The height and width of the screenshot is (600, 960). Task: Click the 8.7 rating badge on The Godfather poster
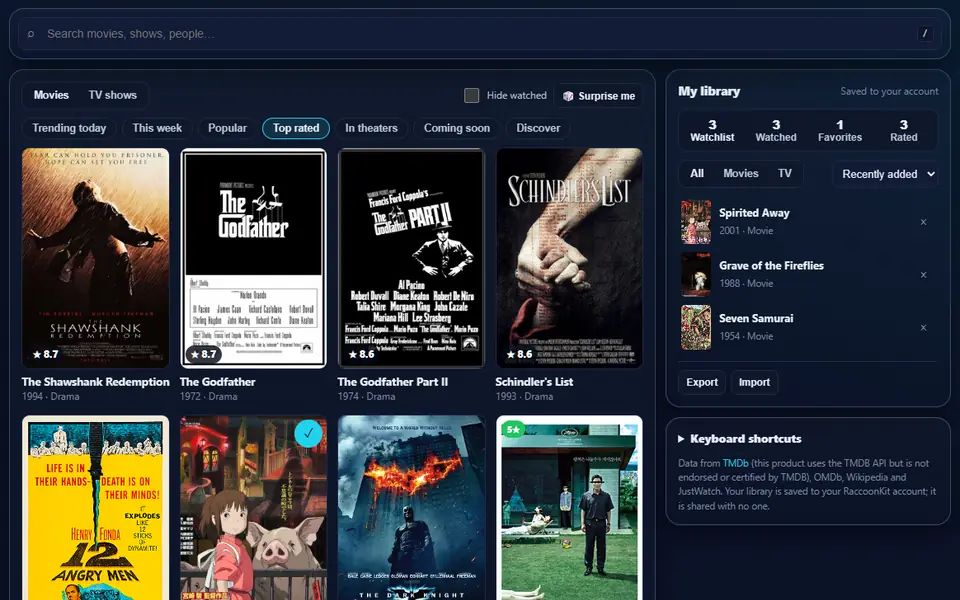204,354
